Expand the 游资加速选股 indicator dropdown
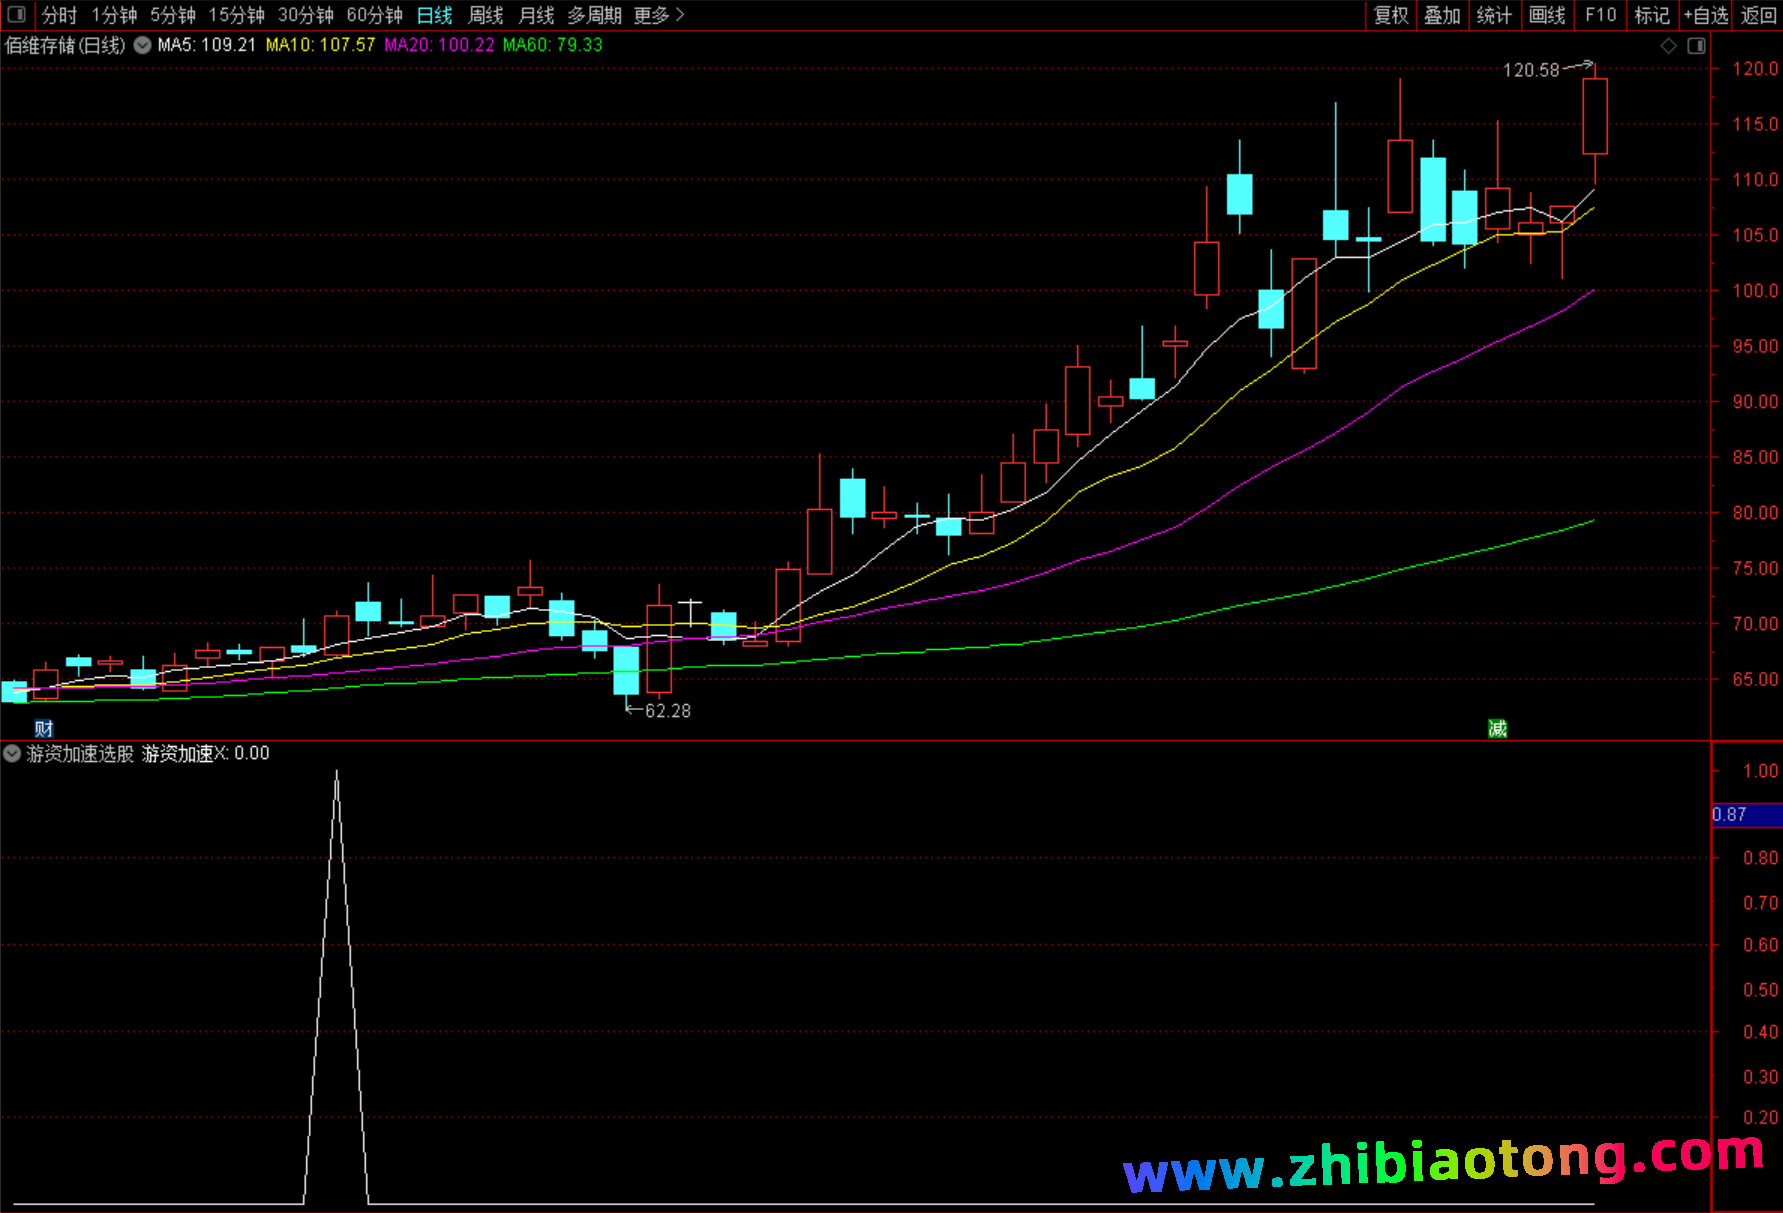1783x1213 pixels. [12, 753]
